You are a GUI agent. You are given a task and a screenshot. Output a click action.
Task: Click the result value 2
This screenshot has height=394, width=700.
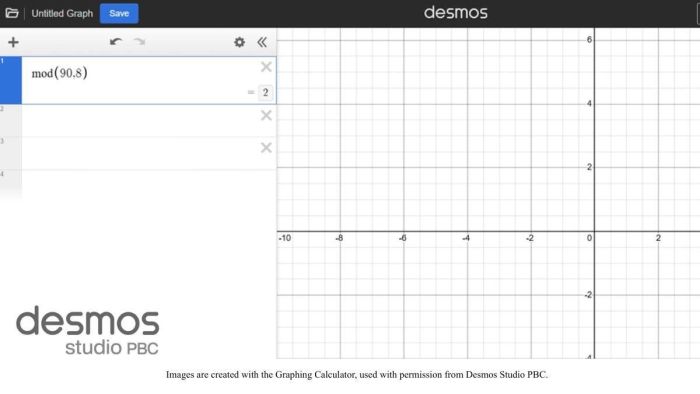click(x=266, y=92)
